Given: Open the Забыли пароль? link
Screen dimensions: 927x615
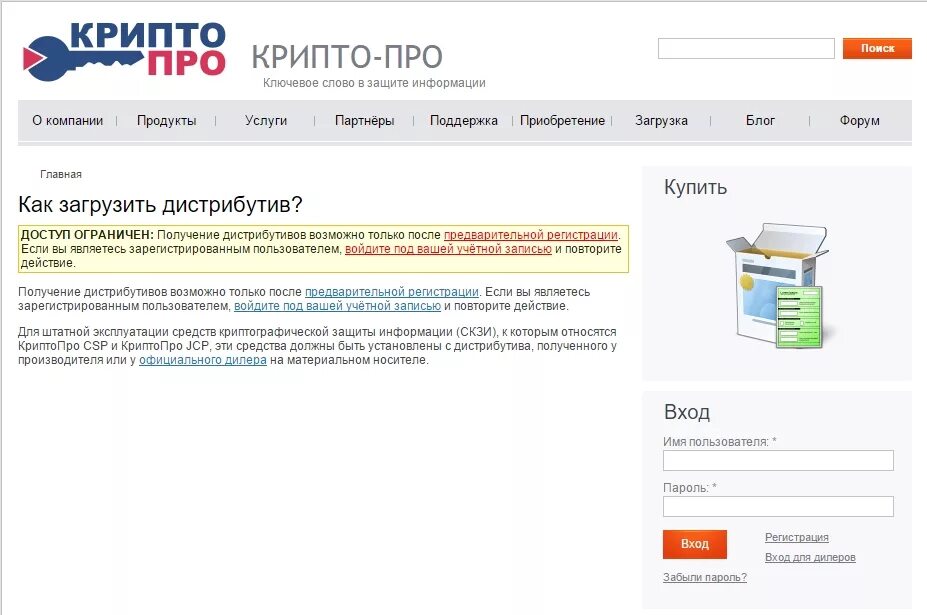Looking at the screenshot, I should (705, 577).
